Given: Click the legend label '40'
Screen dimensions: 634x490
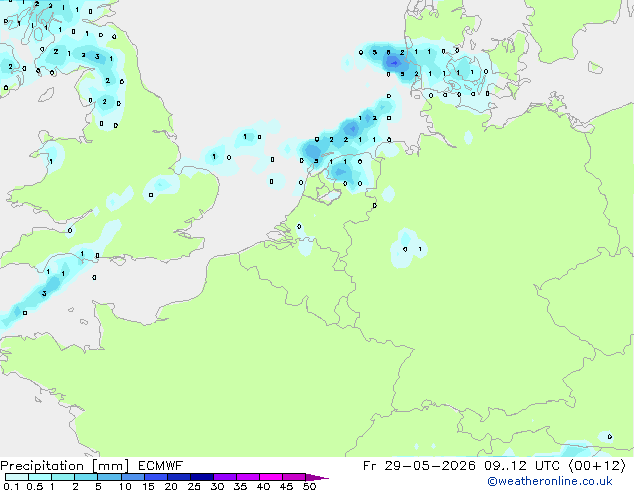Looking at the screenshot, I should tap(263, 486).
